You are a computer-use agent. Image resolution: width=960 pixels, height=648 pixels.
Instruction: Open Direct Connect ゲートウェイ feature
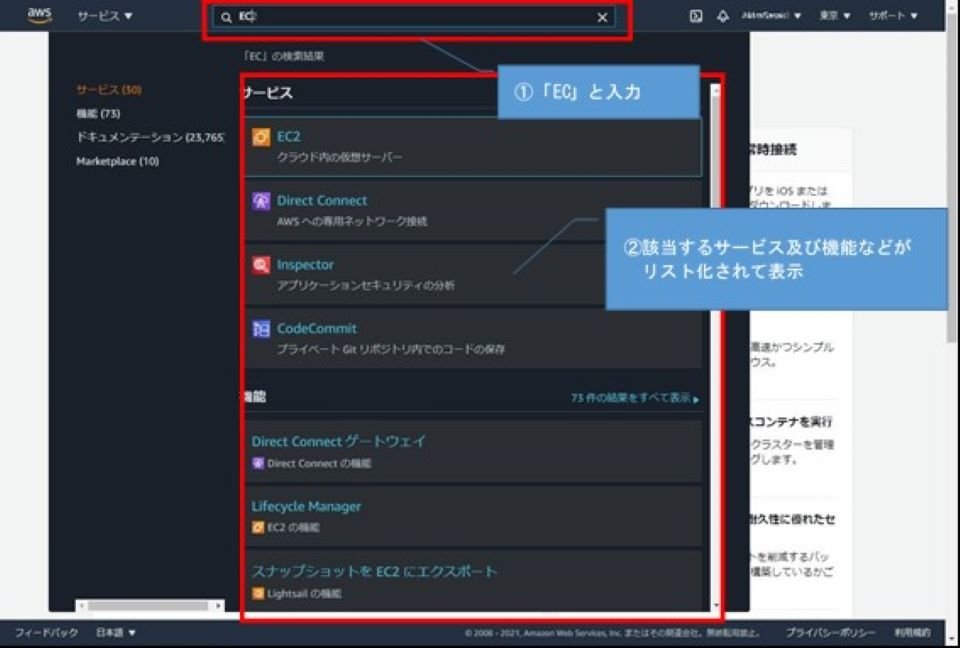point(339,442)
